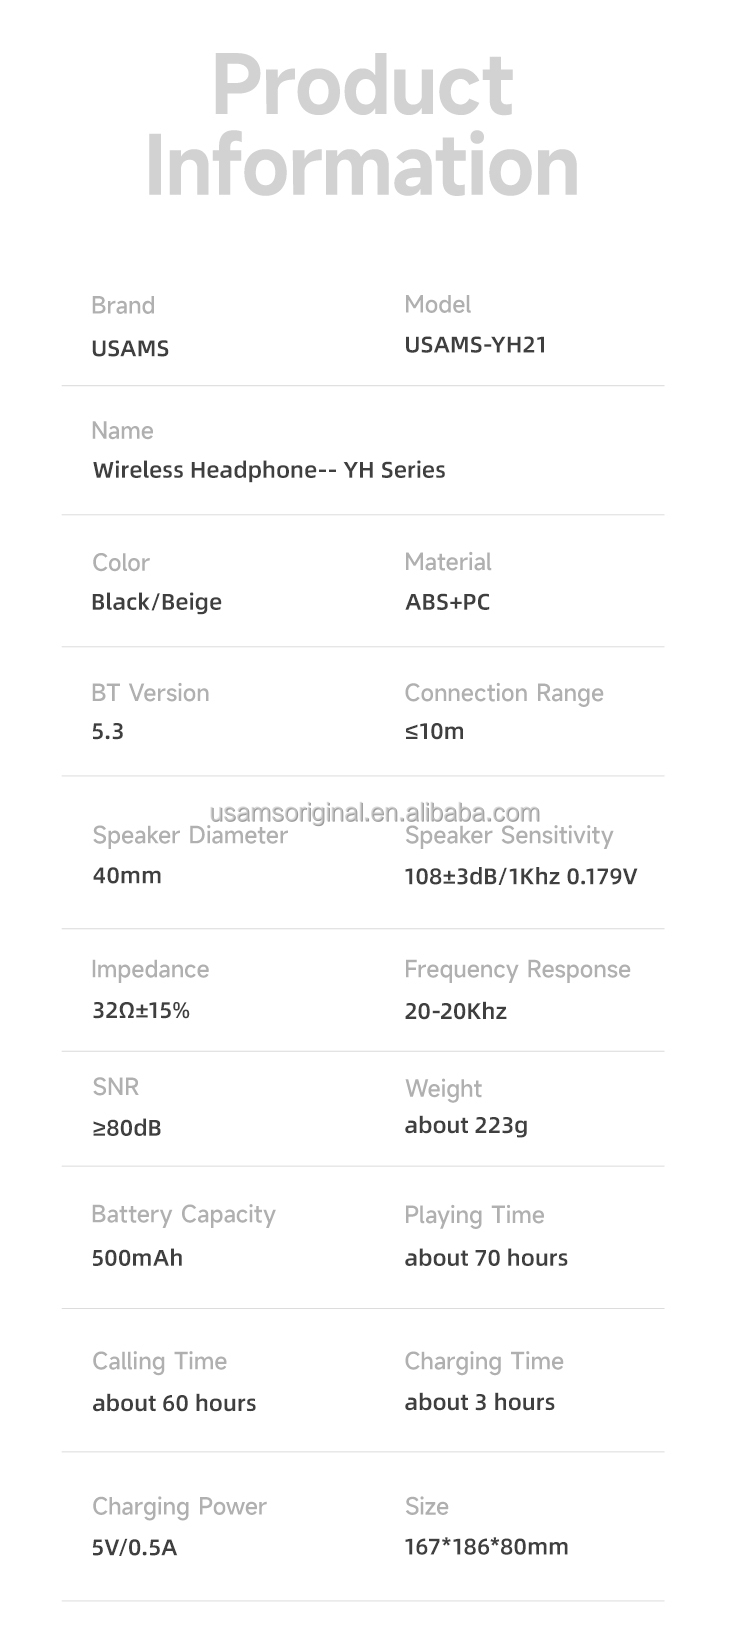Select the USAMS brand value

pos(130,349)
